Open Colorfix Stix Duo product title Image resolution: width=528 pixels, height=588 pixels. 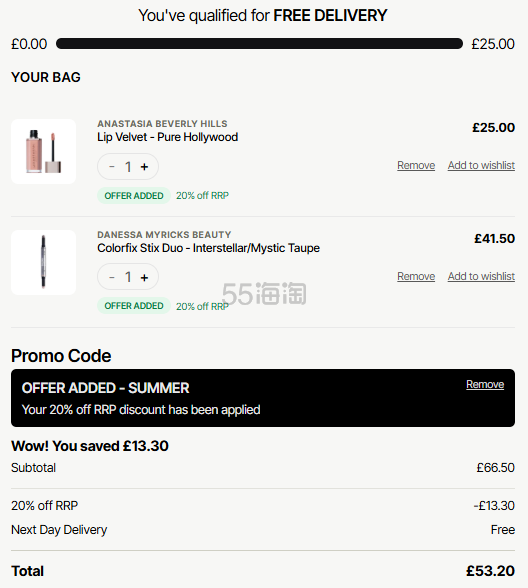tap(208, 248)
